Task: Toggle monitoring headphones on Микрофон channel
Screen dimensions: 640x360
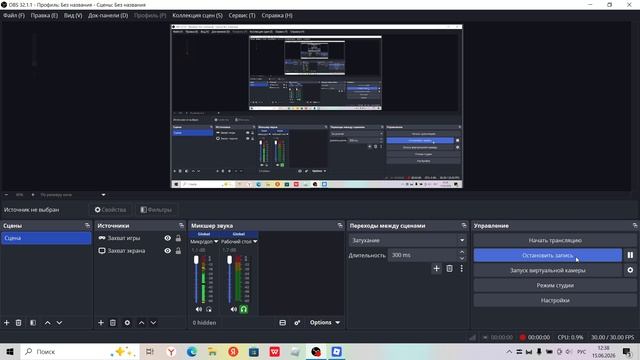Action: pos(209,309)
